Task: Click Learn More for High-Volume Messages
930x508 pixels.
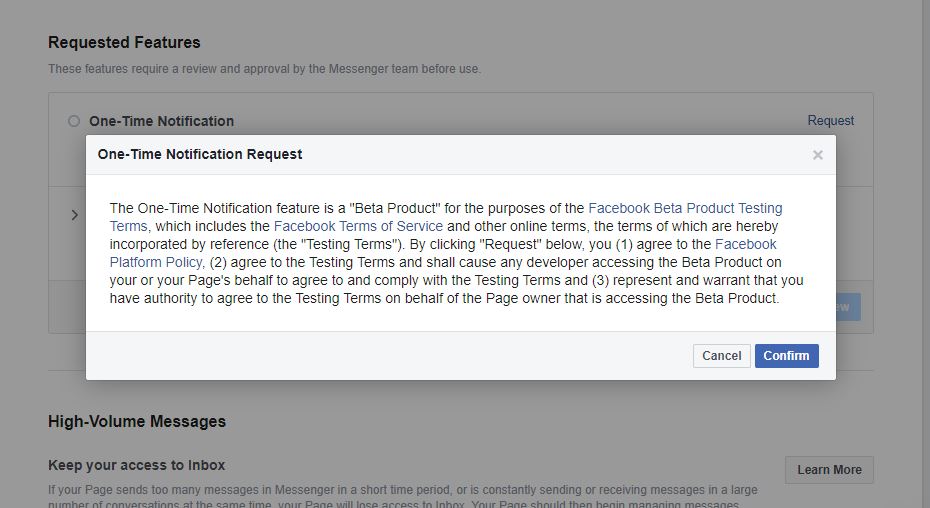Action: click(x=829, y=469)
